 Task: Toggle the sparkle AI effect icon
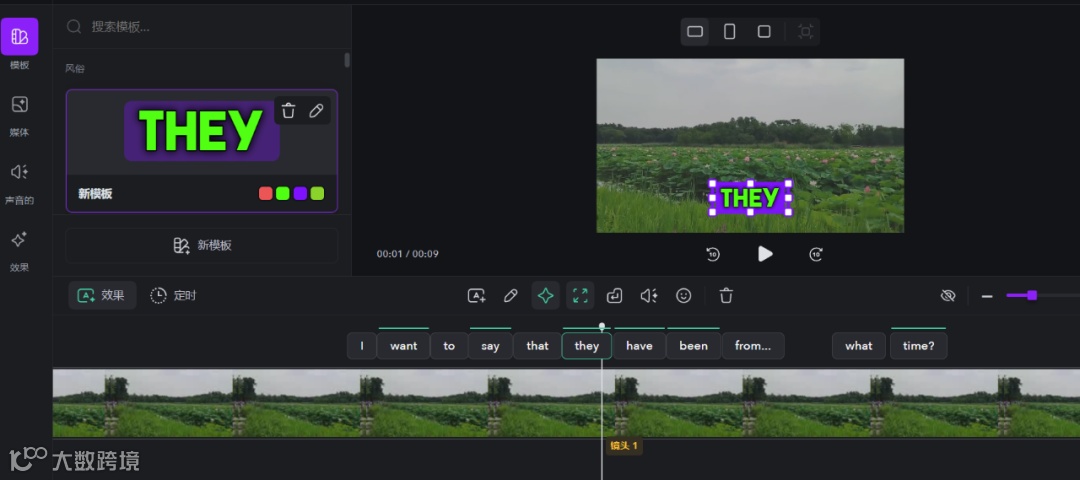tap(545, 295)
